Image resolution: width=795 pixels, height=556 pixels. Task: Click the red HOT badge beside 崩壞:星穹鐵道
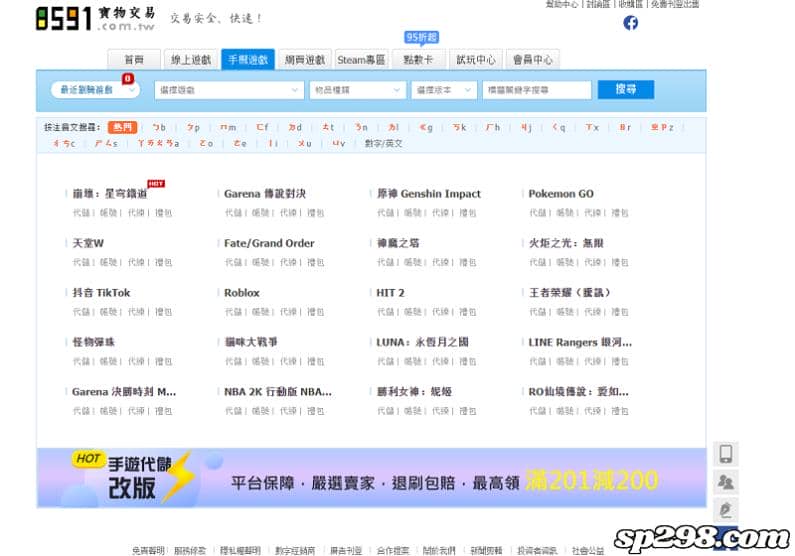tap(156, 183)
